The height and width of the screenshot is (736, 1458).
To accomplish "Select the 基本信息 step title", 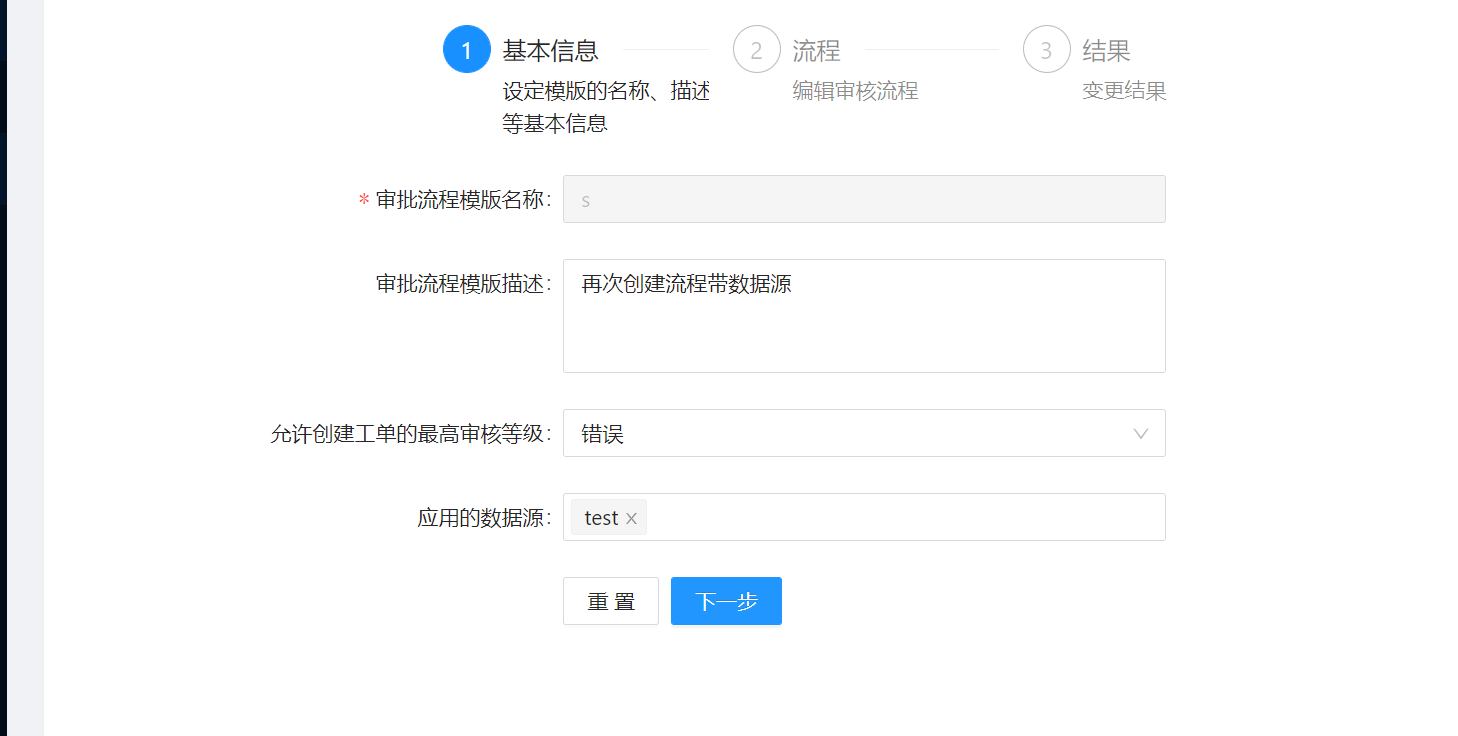I will click(x=551, y=50).
